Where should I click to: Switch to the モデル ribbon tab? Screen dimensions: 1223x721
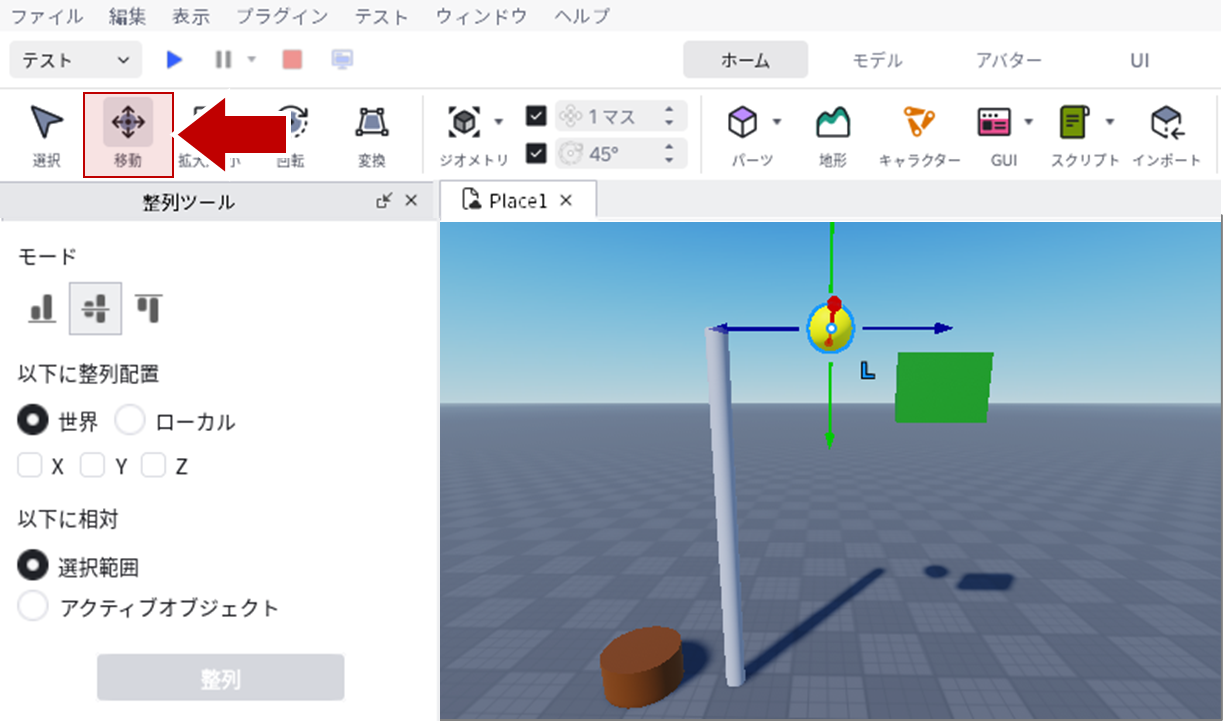(x=877, y=60)
